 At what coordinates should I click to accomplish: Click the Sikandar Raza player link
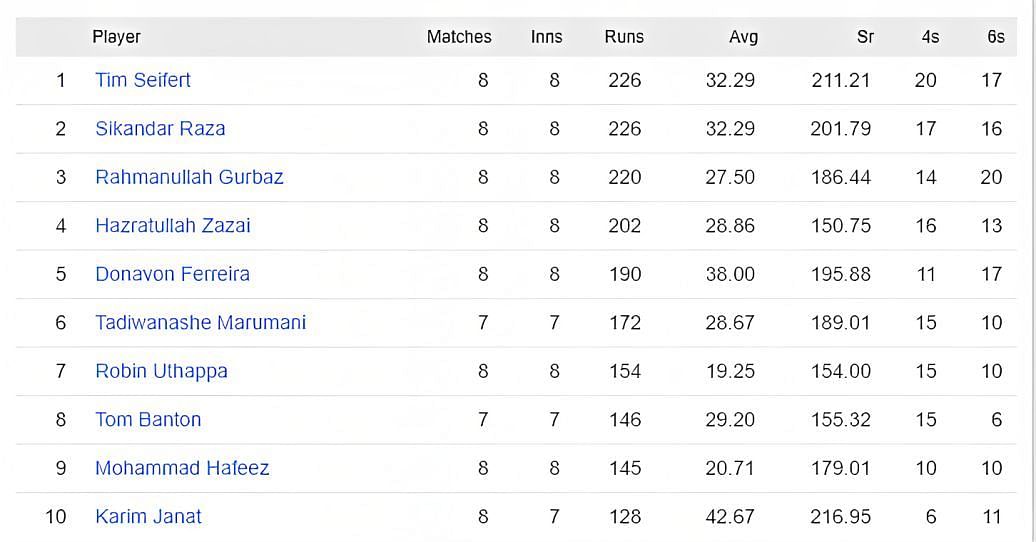point(160,128)
